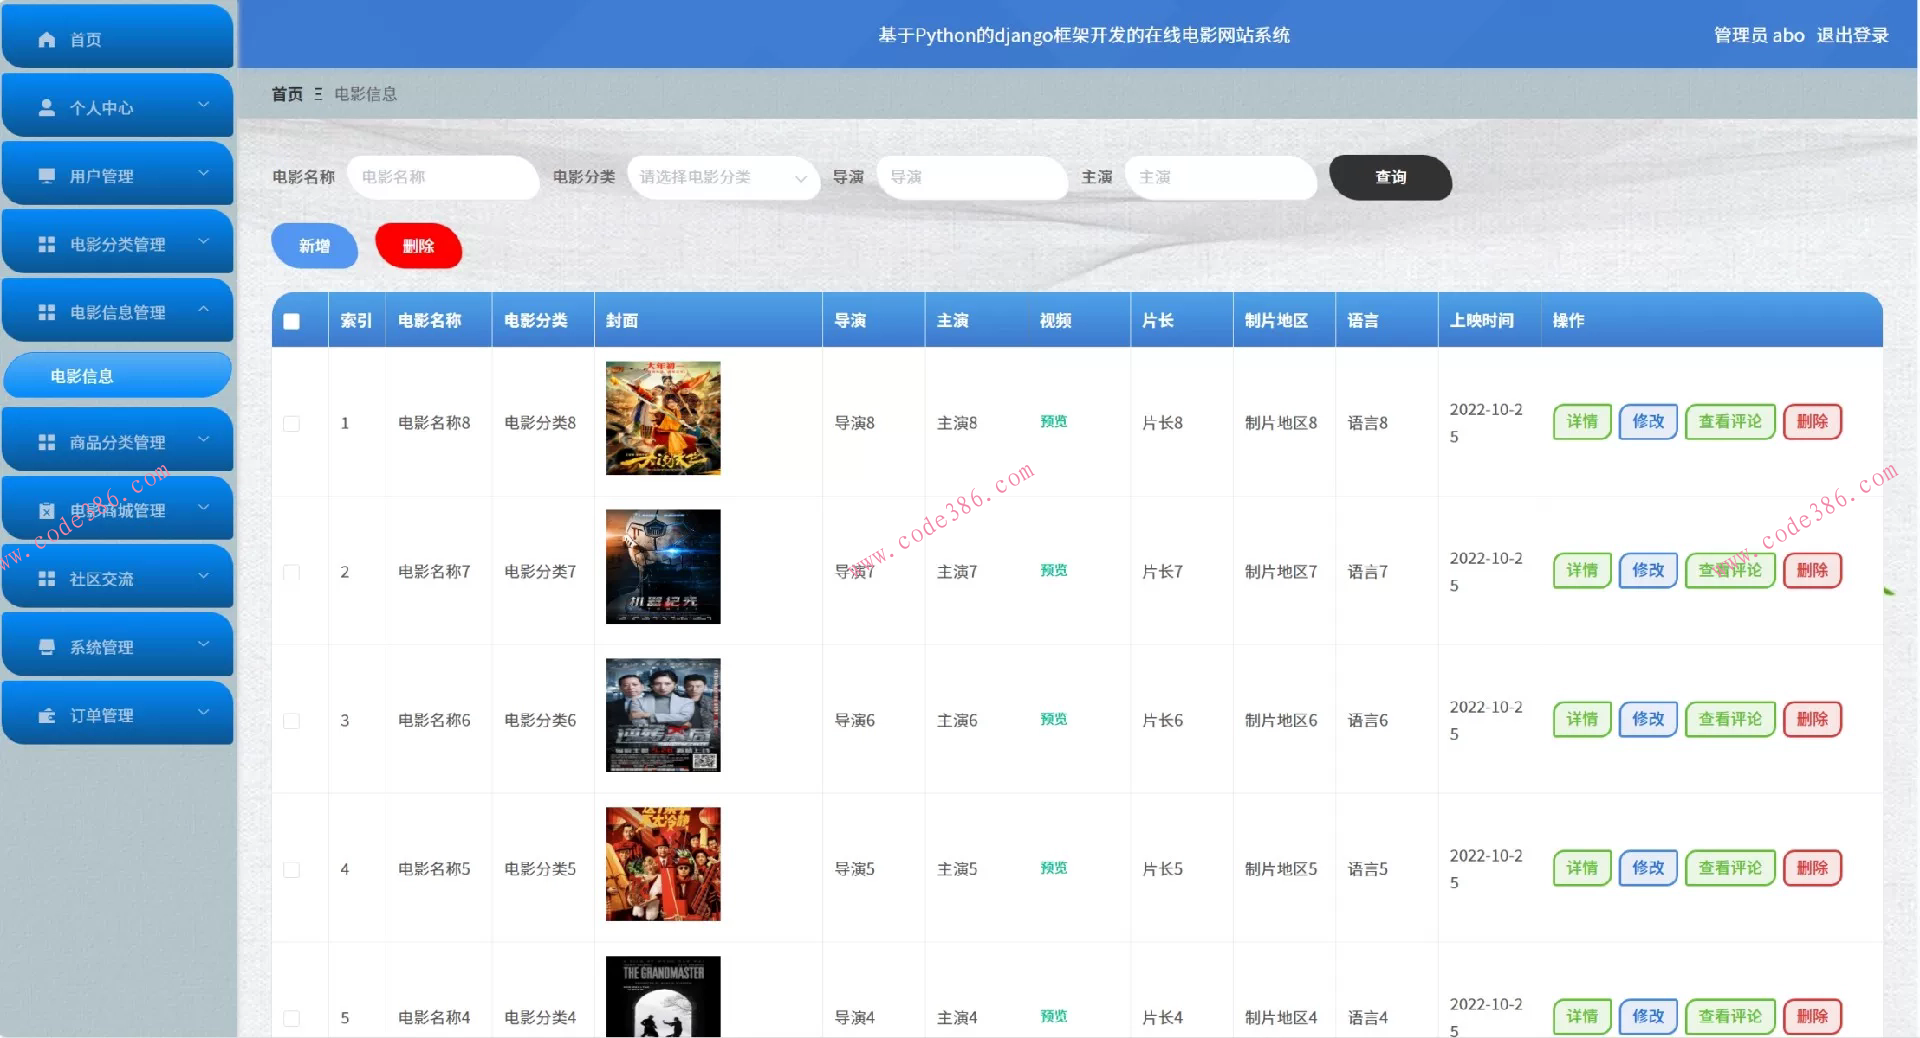Click the THE GRANDMASTER poster thumbnail
Screen dimensions: 1920x1038
pos(662,998)
